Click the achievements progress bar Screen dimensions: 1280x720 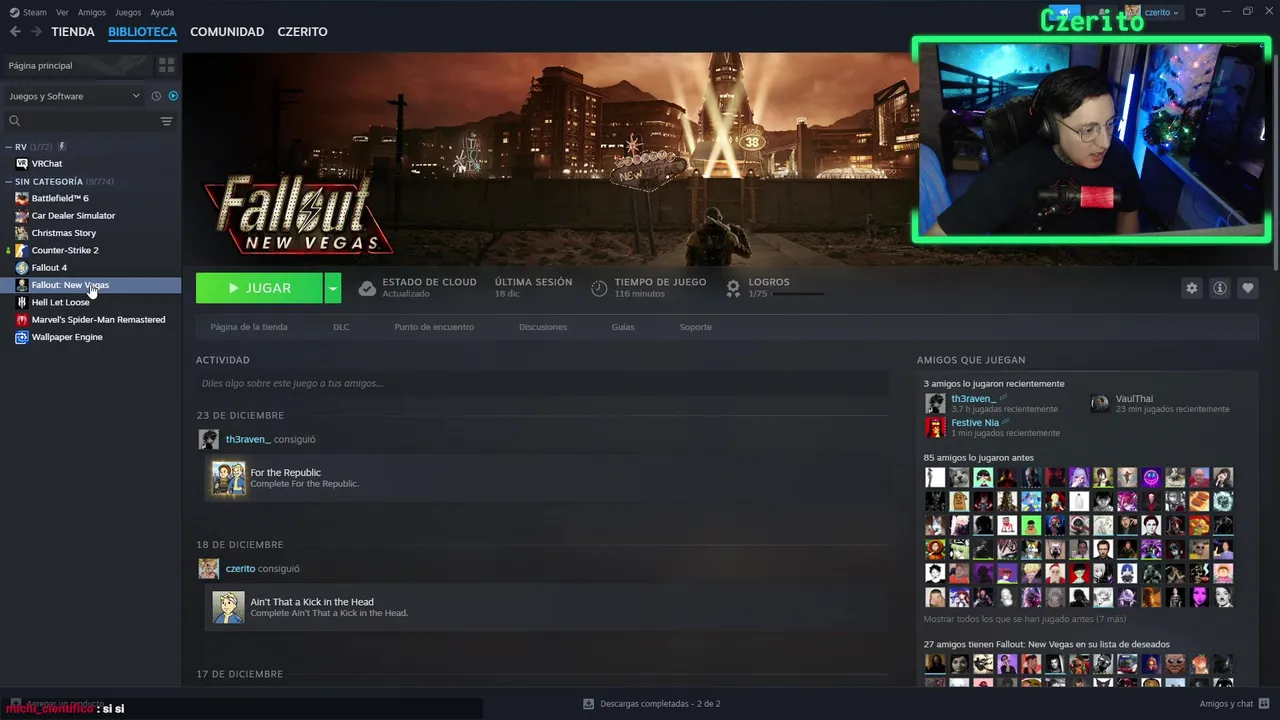799,294
